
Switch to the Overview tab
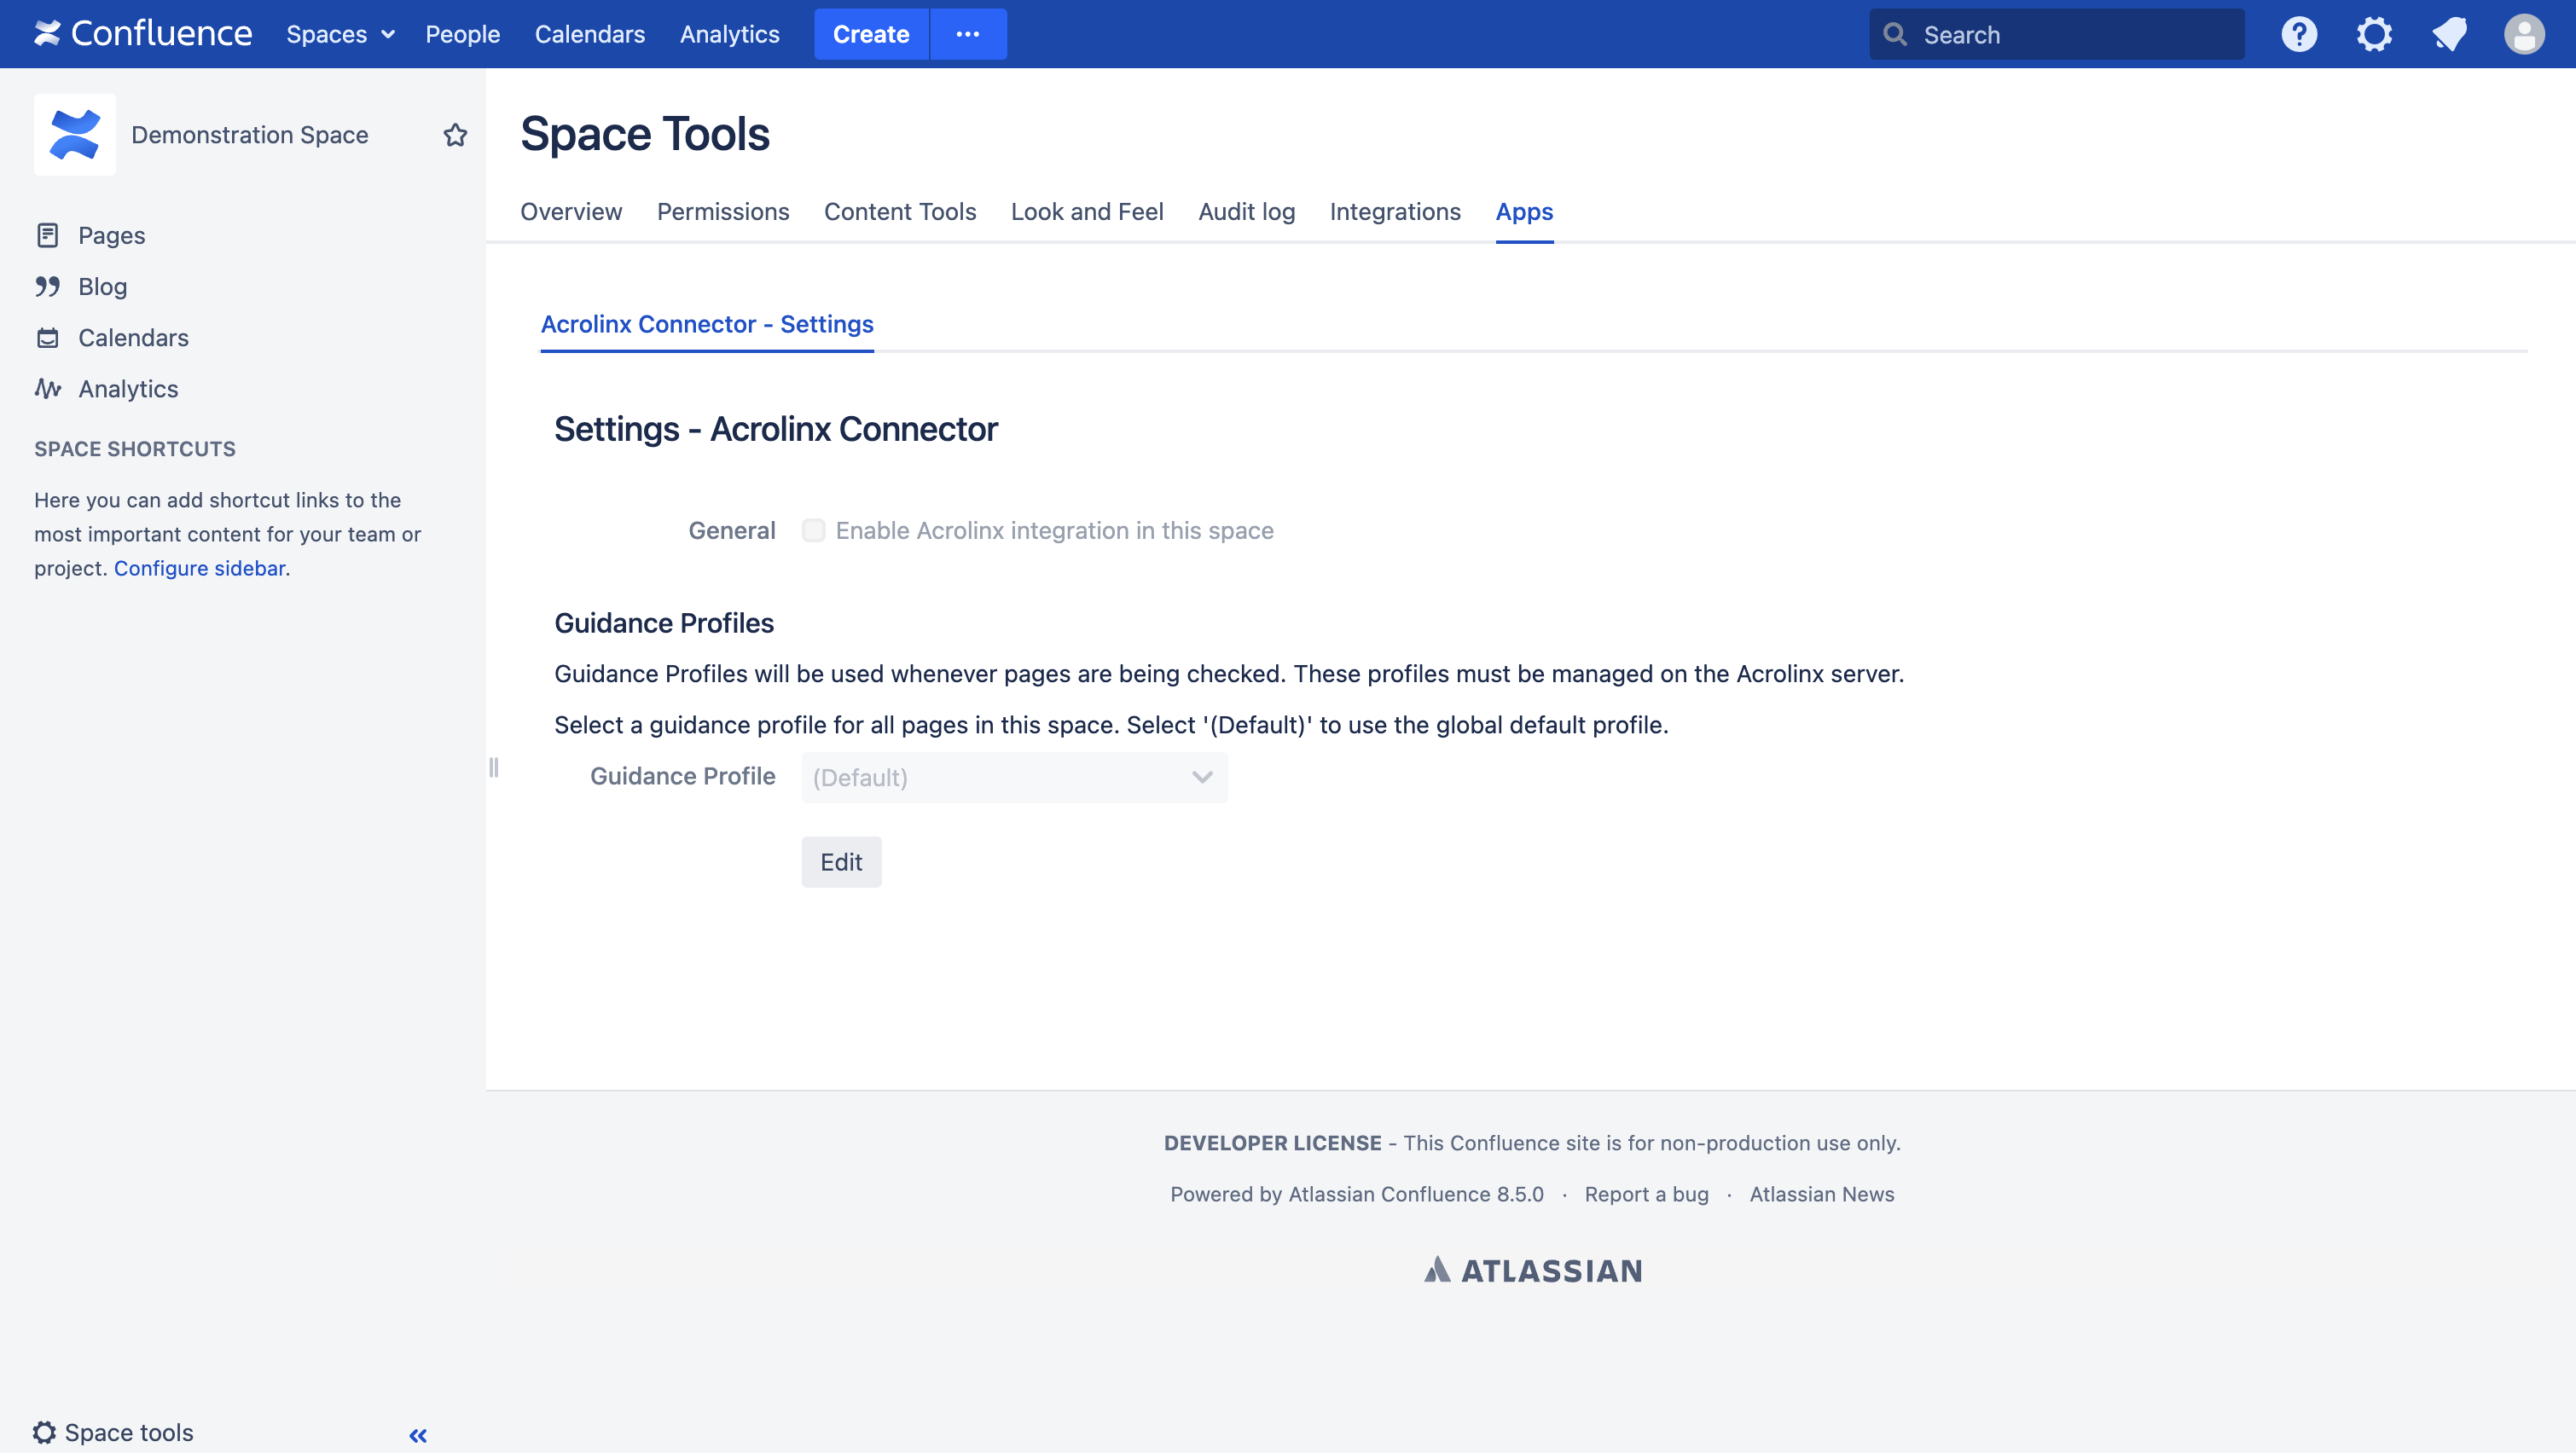tap(571, 211)
